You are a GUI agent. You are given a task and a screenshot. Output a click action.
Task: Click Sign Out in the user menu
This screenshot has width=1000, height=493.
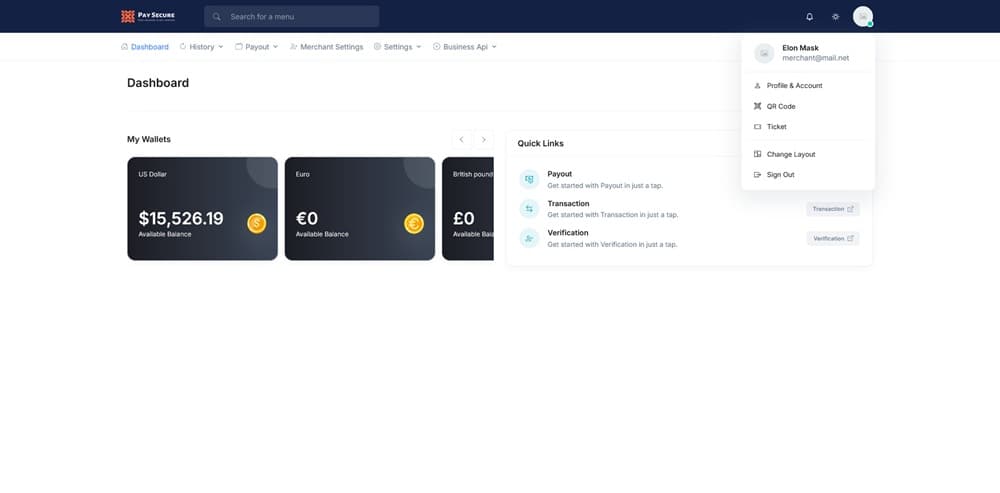pos(780,175)
